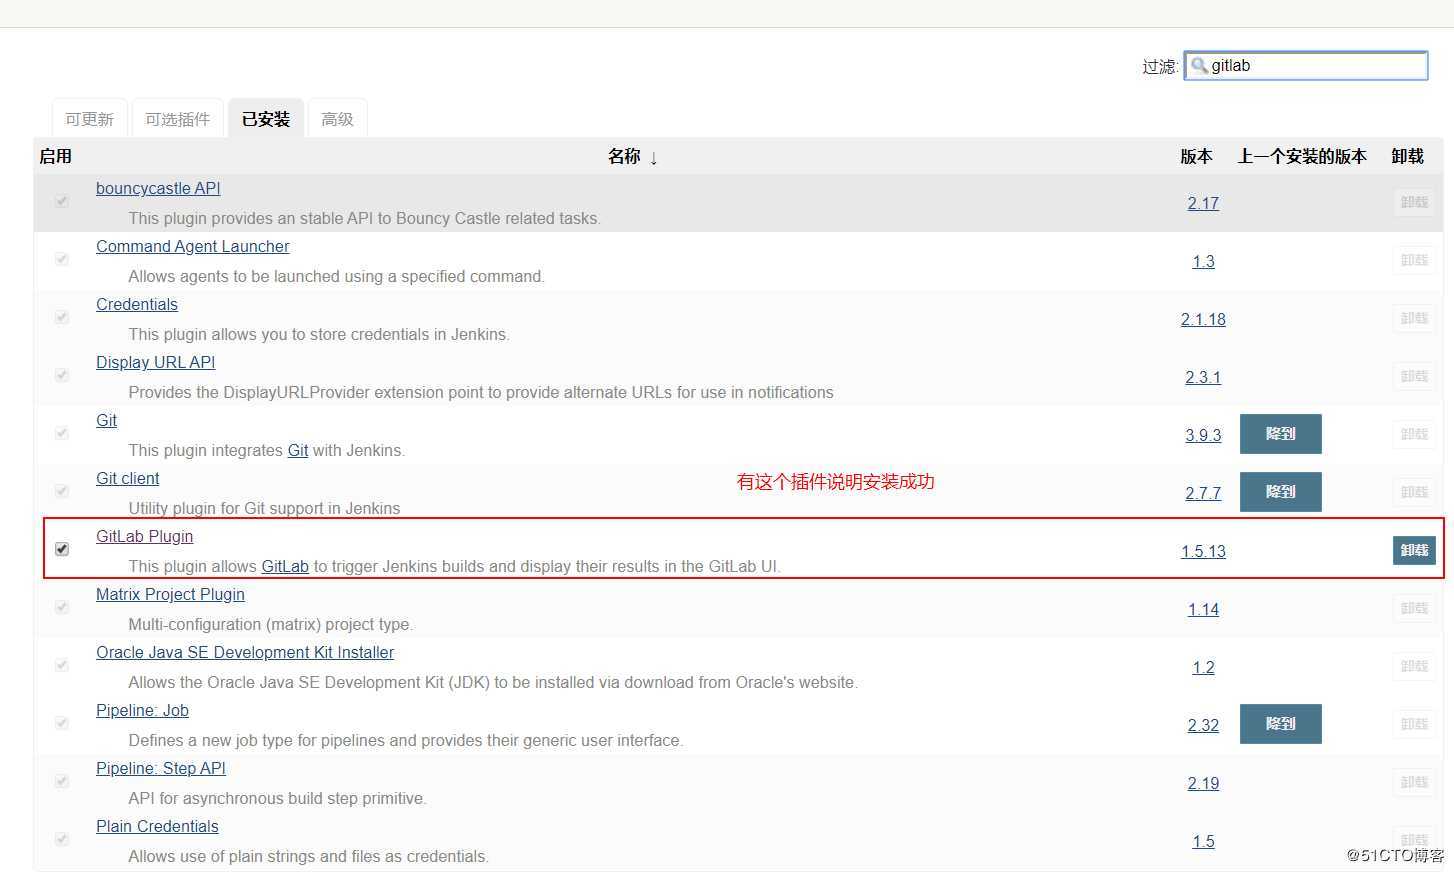Click 卸载 button in the Git row

click(x=1414, y=434)
